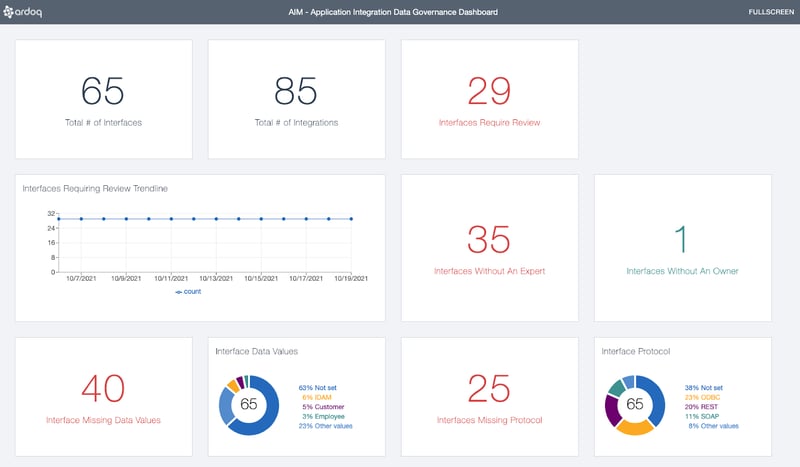Click the Ardoq logo in the header
Image resolution: width=800 pixels, height=467 pixels.
pos(30,12)
